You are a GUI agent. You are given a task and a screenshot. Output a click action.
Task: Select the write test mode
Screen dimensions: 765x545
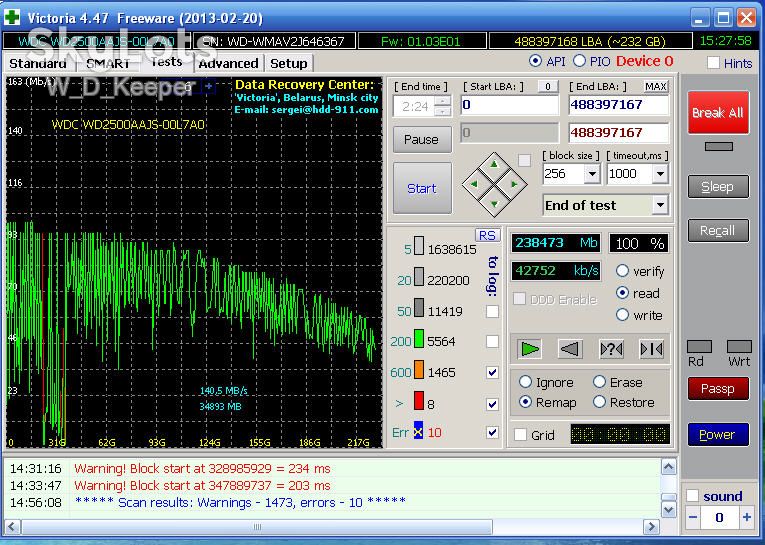[x=623, y=315]
